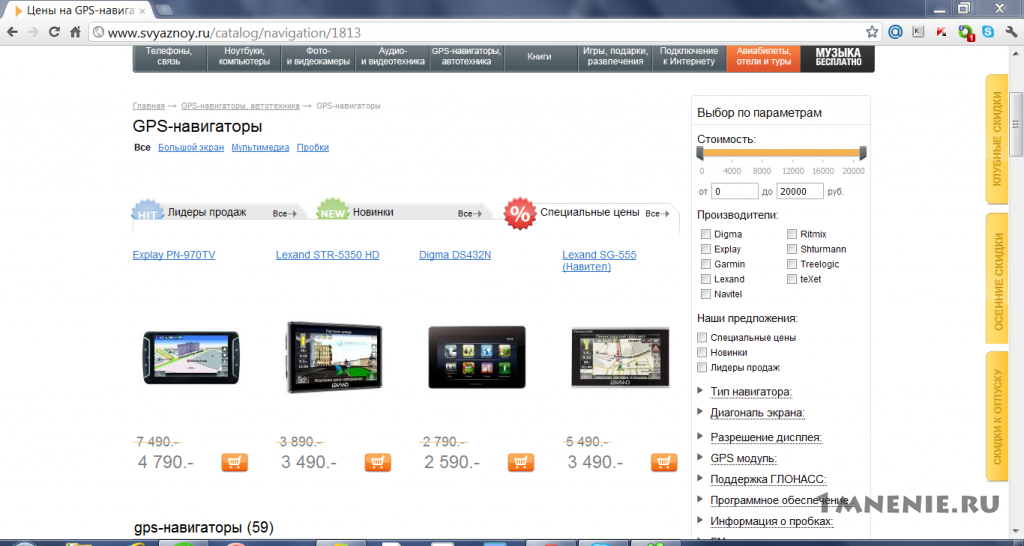Check the Digma manufacturer checkbox
This screenshot has width=1024, height=546.
pos(705,234)
